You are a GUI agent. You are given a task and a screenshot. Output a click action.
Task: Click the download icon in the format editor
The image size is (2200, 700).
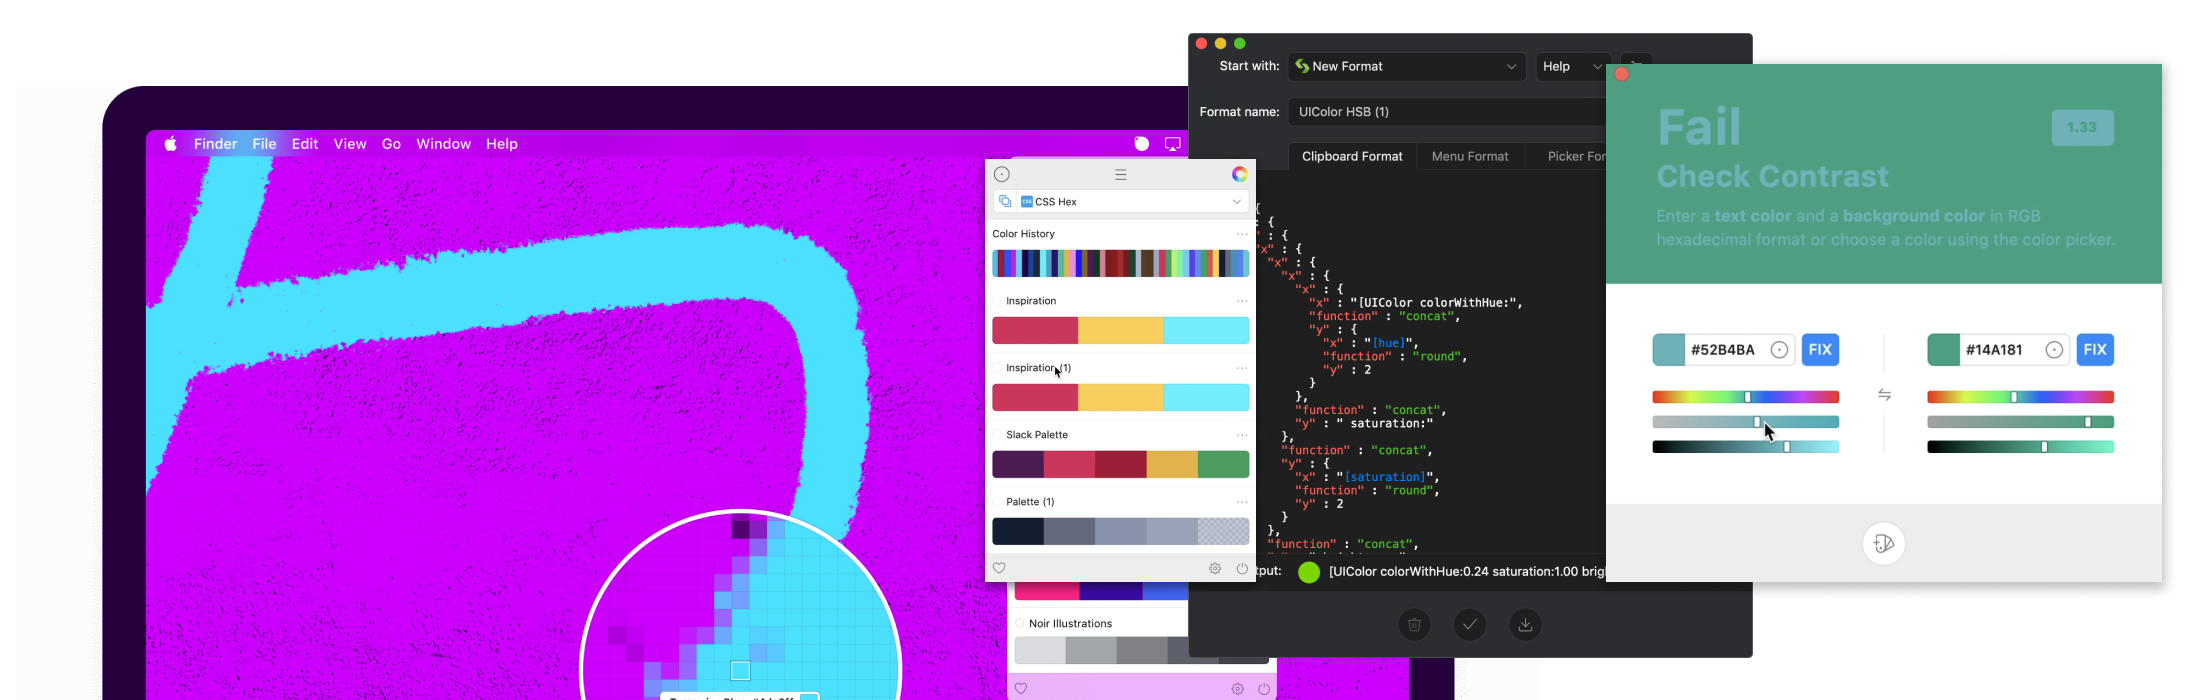[1525, 625]
